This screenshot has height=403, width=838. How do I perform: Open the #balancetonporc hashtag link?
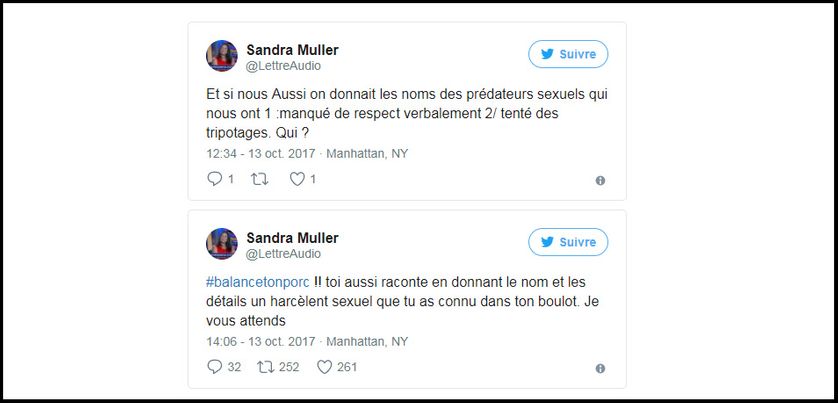tap(258, 283)
